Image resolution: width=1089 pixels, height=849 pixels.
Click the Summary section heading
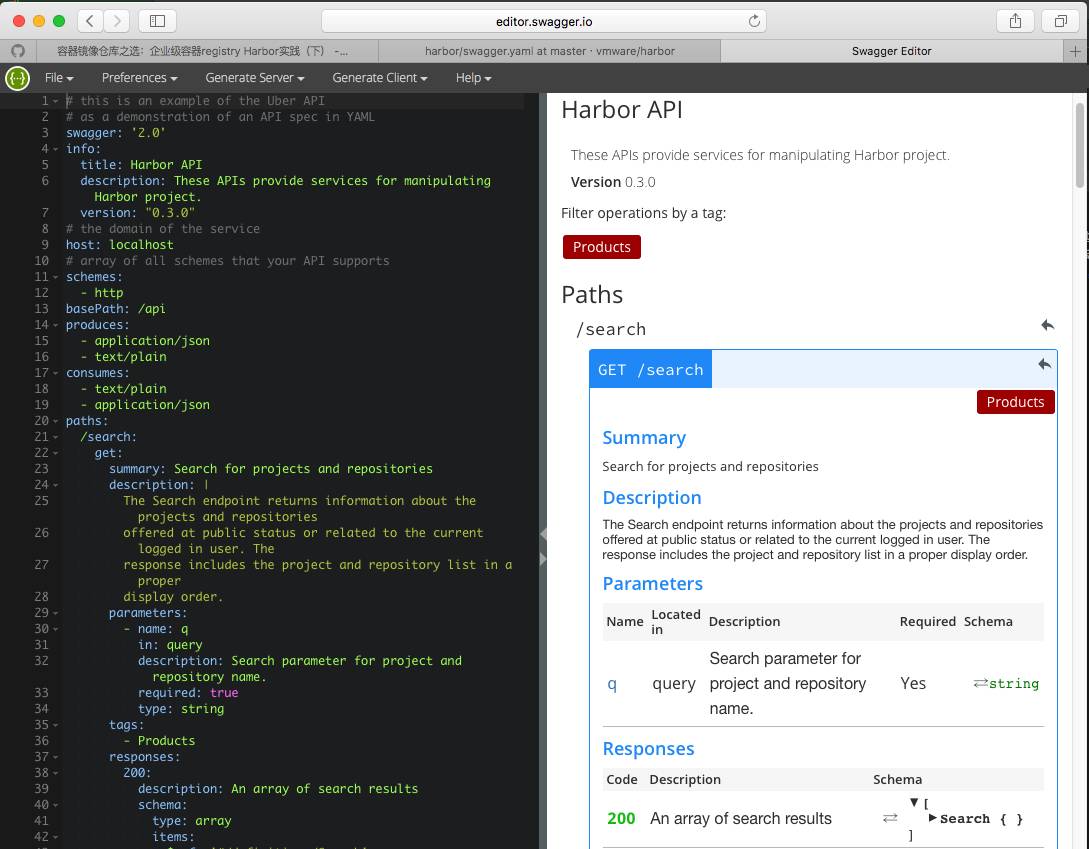(x=644, y=438)
